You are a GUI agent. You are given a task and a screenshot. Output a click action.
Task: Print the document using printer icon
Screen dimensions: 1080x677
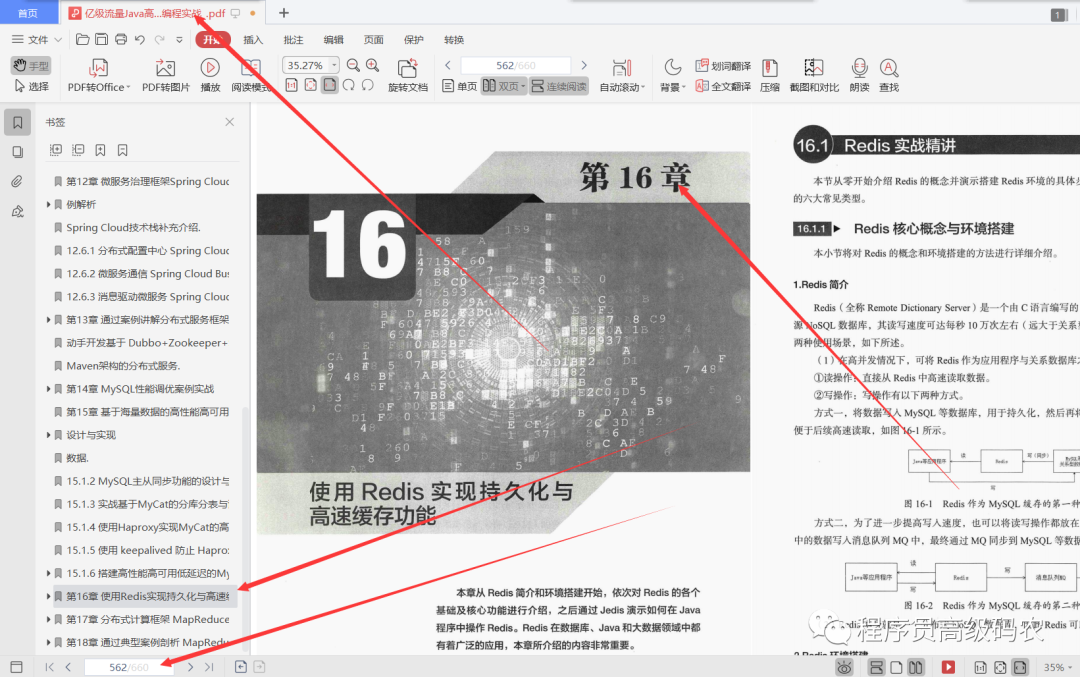121,39
